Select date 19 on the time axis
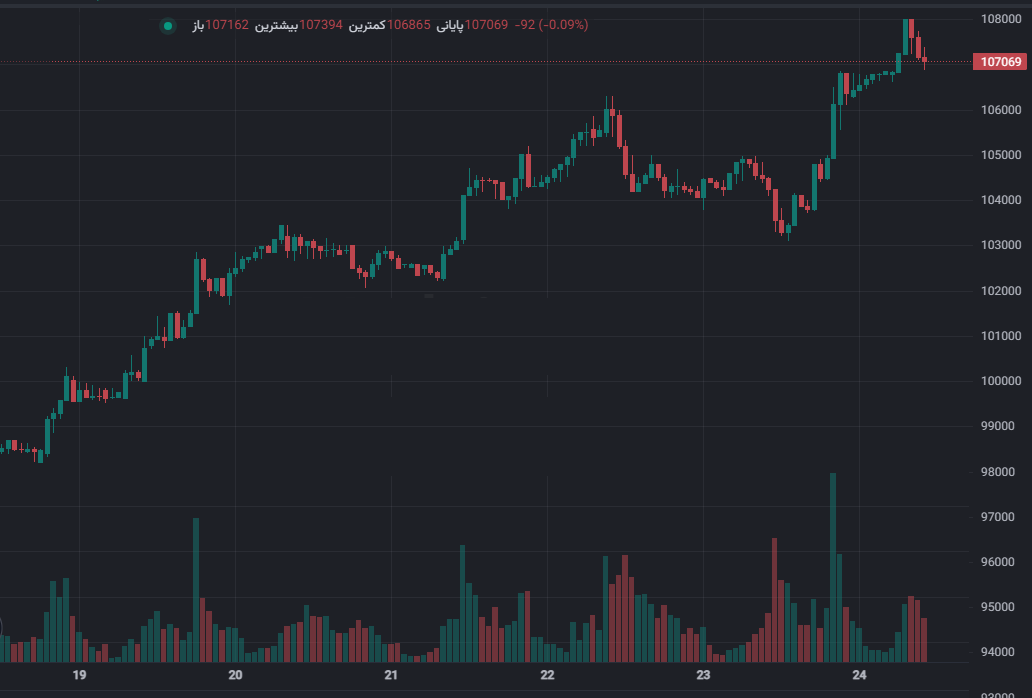Image resolution: width=1032 pixels, height=698 pixels. (79, 675)
